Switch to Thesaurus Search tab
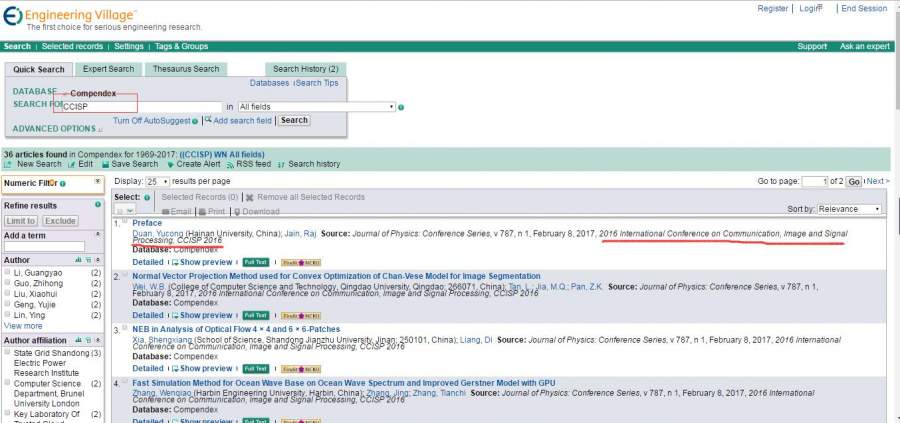 [x=186, y=69]
